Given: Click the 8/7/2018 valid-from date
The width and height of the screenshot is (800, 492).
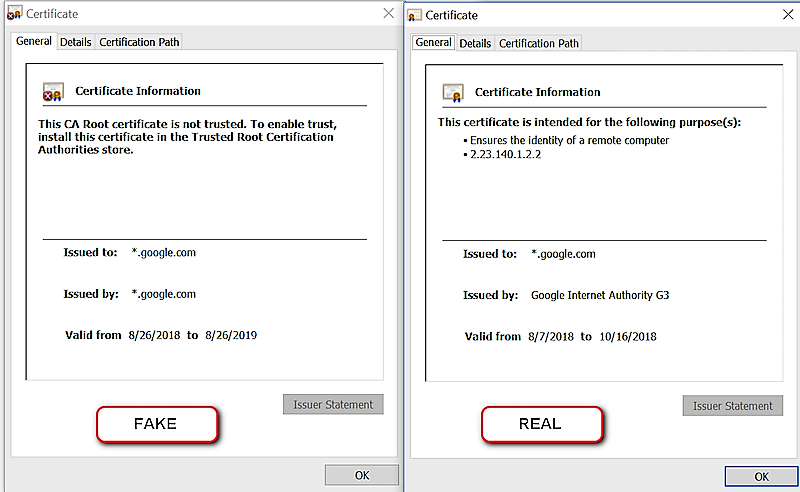Looking at the screenshot, I should [x=551, y=337].
